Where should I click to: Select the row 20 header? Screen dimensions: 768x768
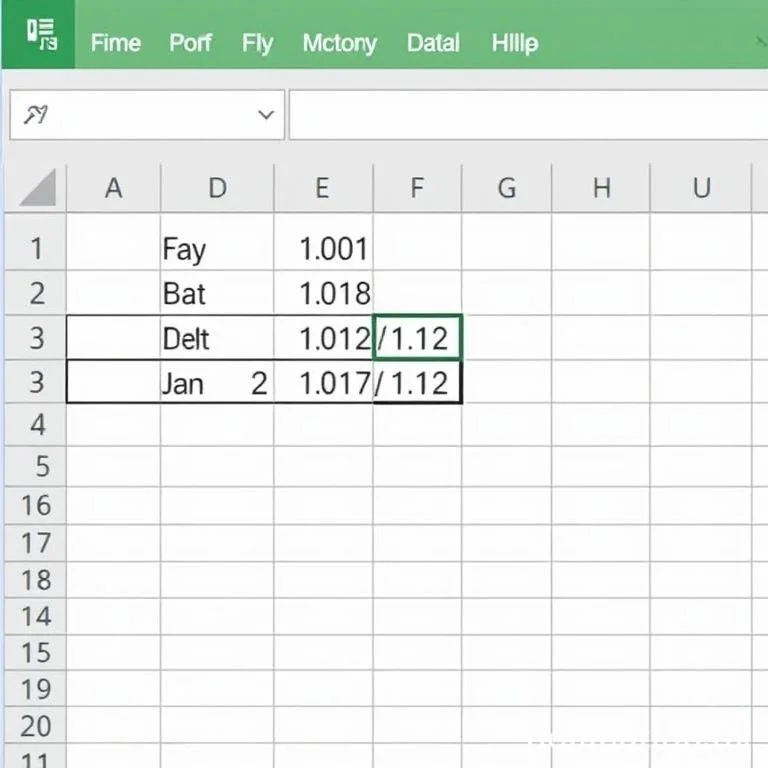click(x=36, y=726)
